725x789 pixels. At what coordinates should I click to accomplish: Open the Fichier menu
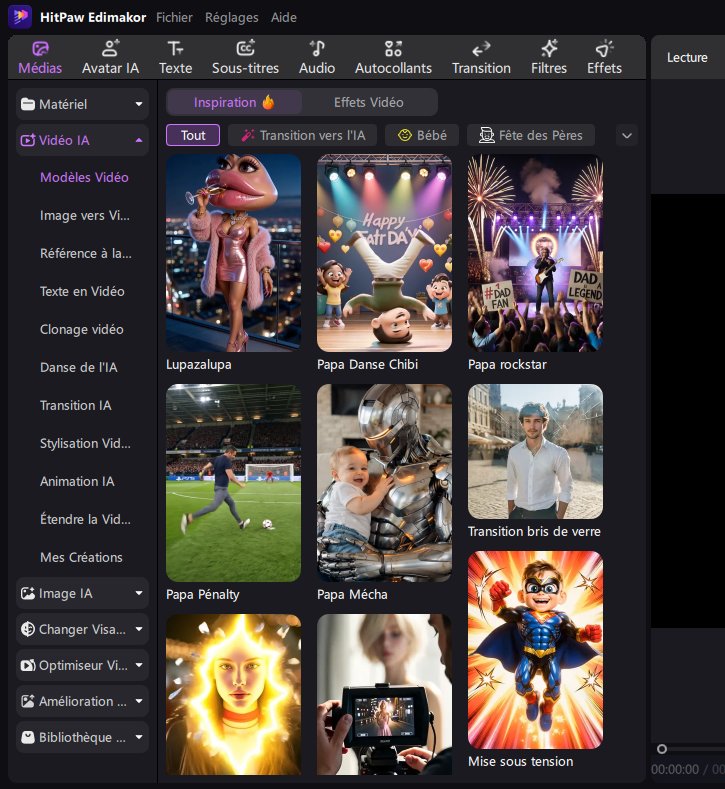pos(174,17)
